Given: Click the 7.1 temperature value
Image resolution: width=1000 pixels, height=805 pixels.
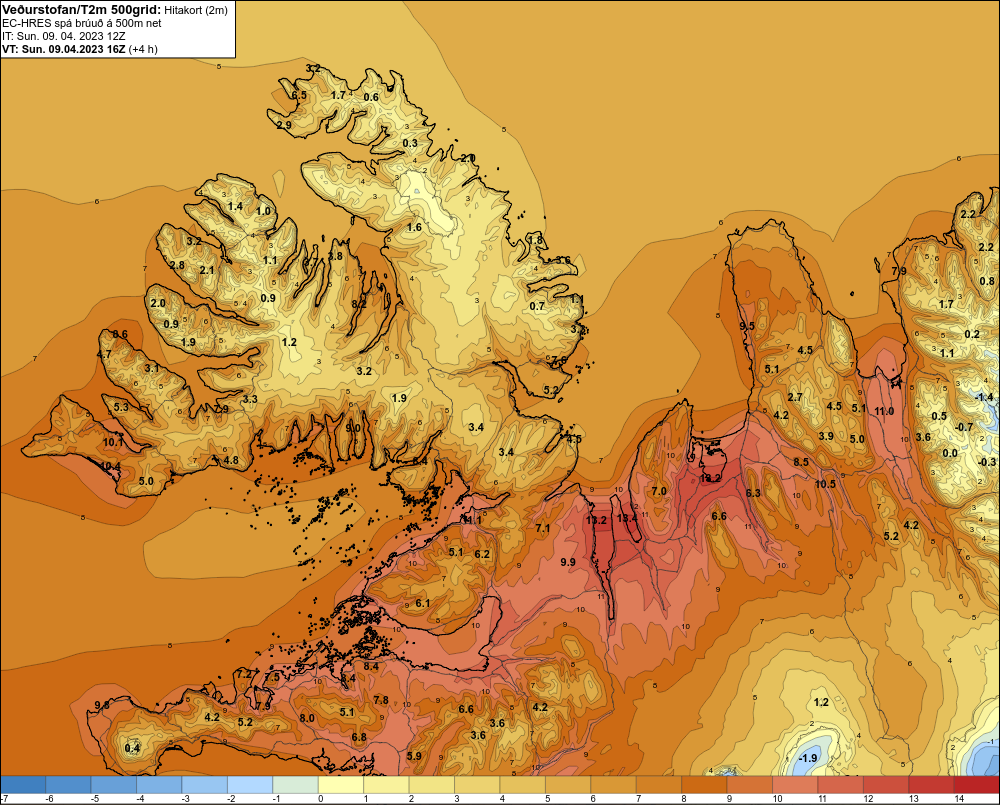Looking at the screenshot, I should point(543,528).
